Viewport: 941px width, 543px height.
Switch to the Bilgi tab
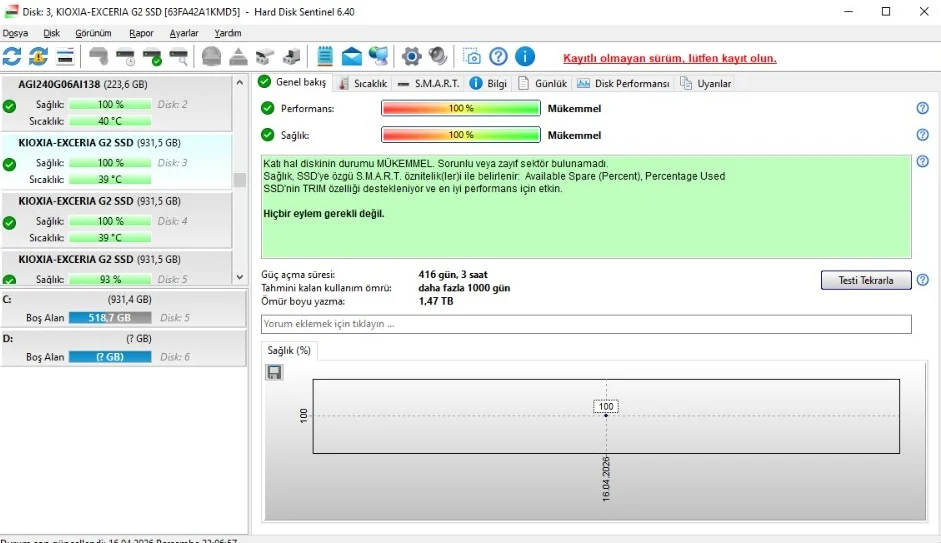click(x=488, y=83)
